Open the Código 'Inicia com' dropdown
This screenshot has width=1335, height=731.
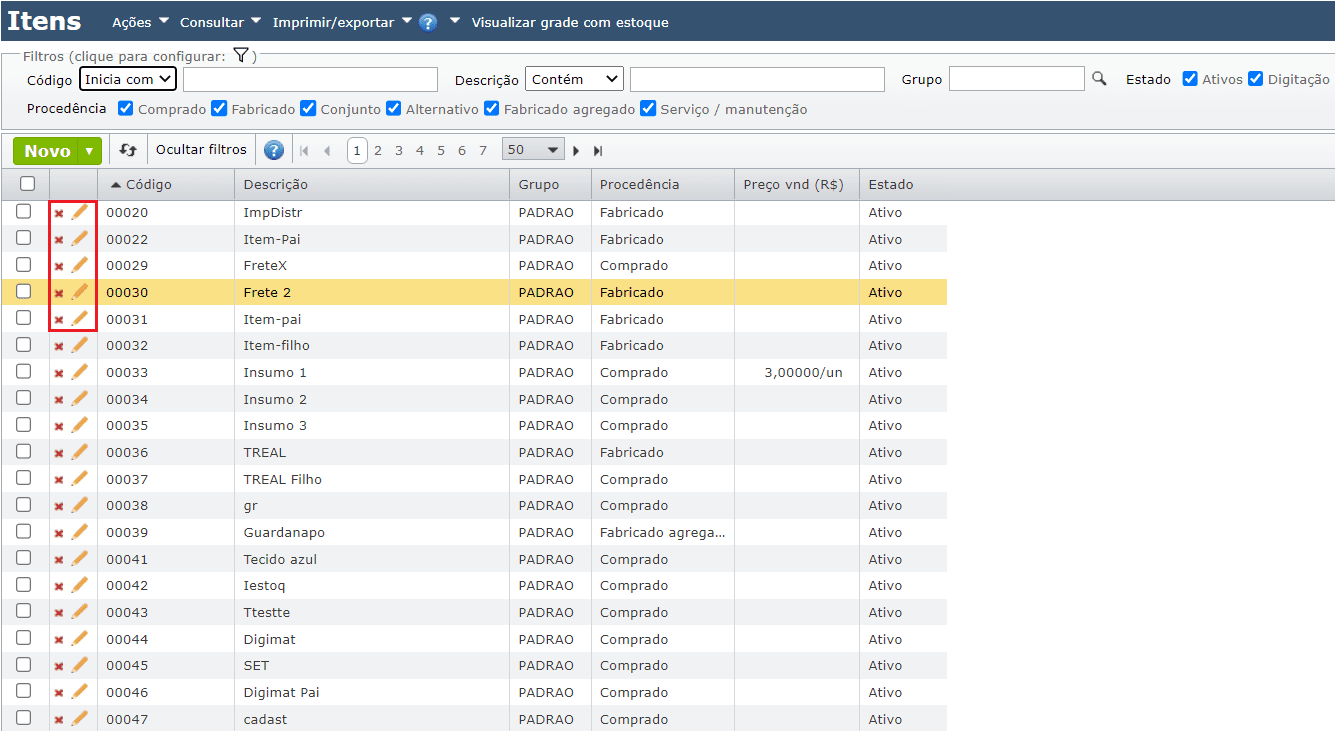(x=128, y=79)
